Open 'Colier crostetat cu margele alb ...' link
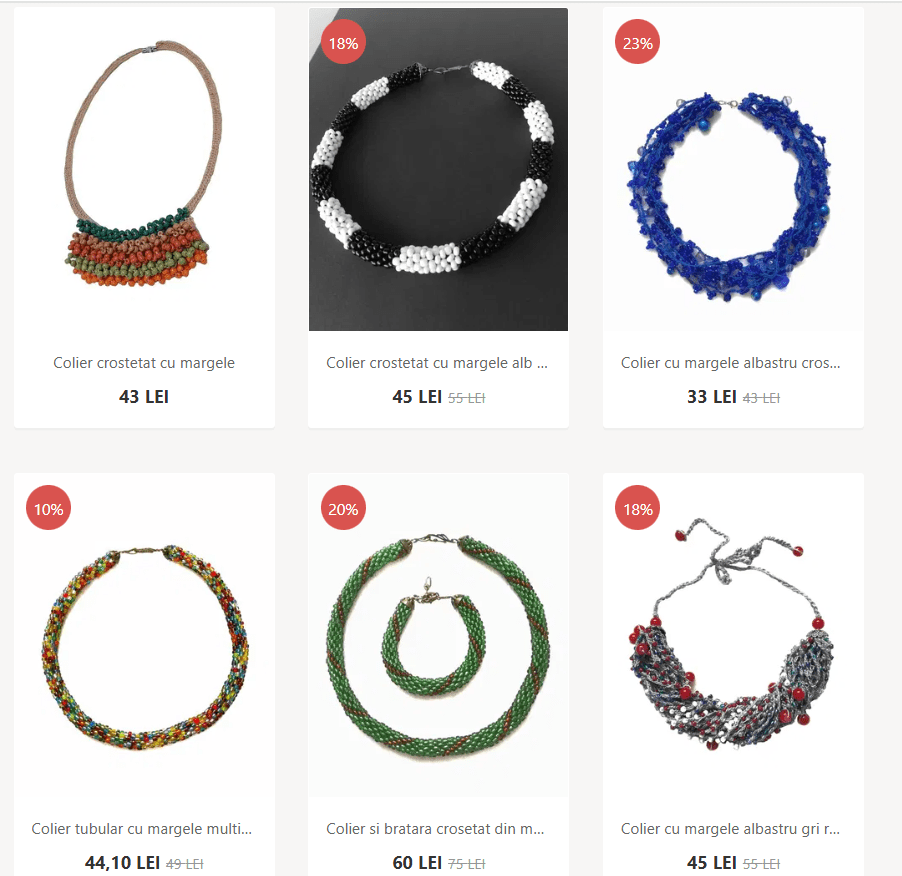The width and height of the screenshot is (902, 876). (437, 363)
